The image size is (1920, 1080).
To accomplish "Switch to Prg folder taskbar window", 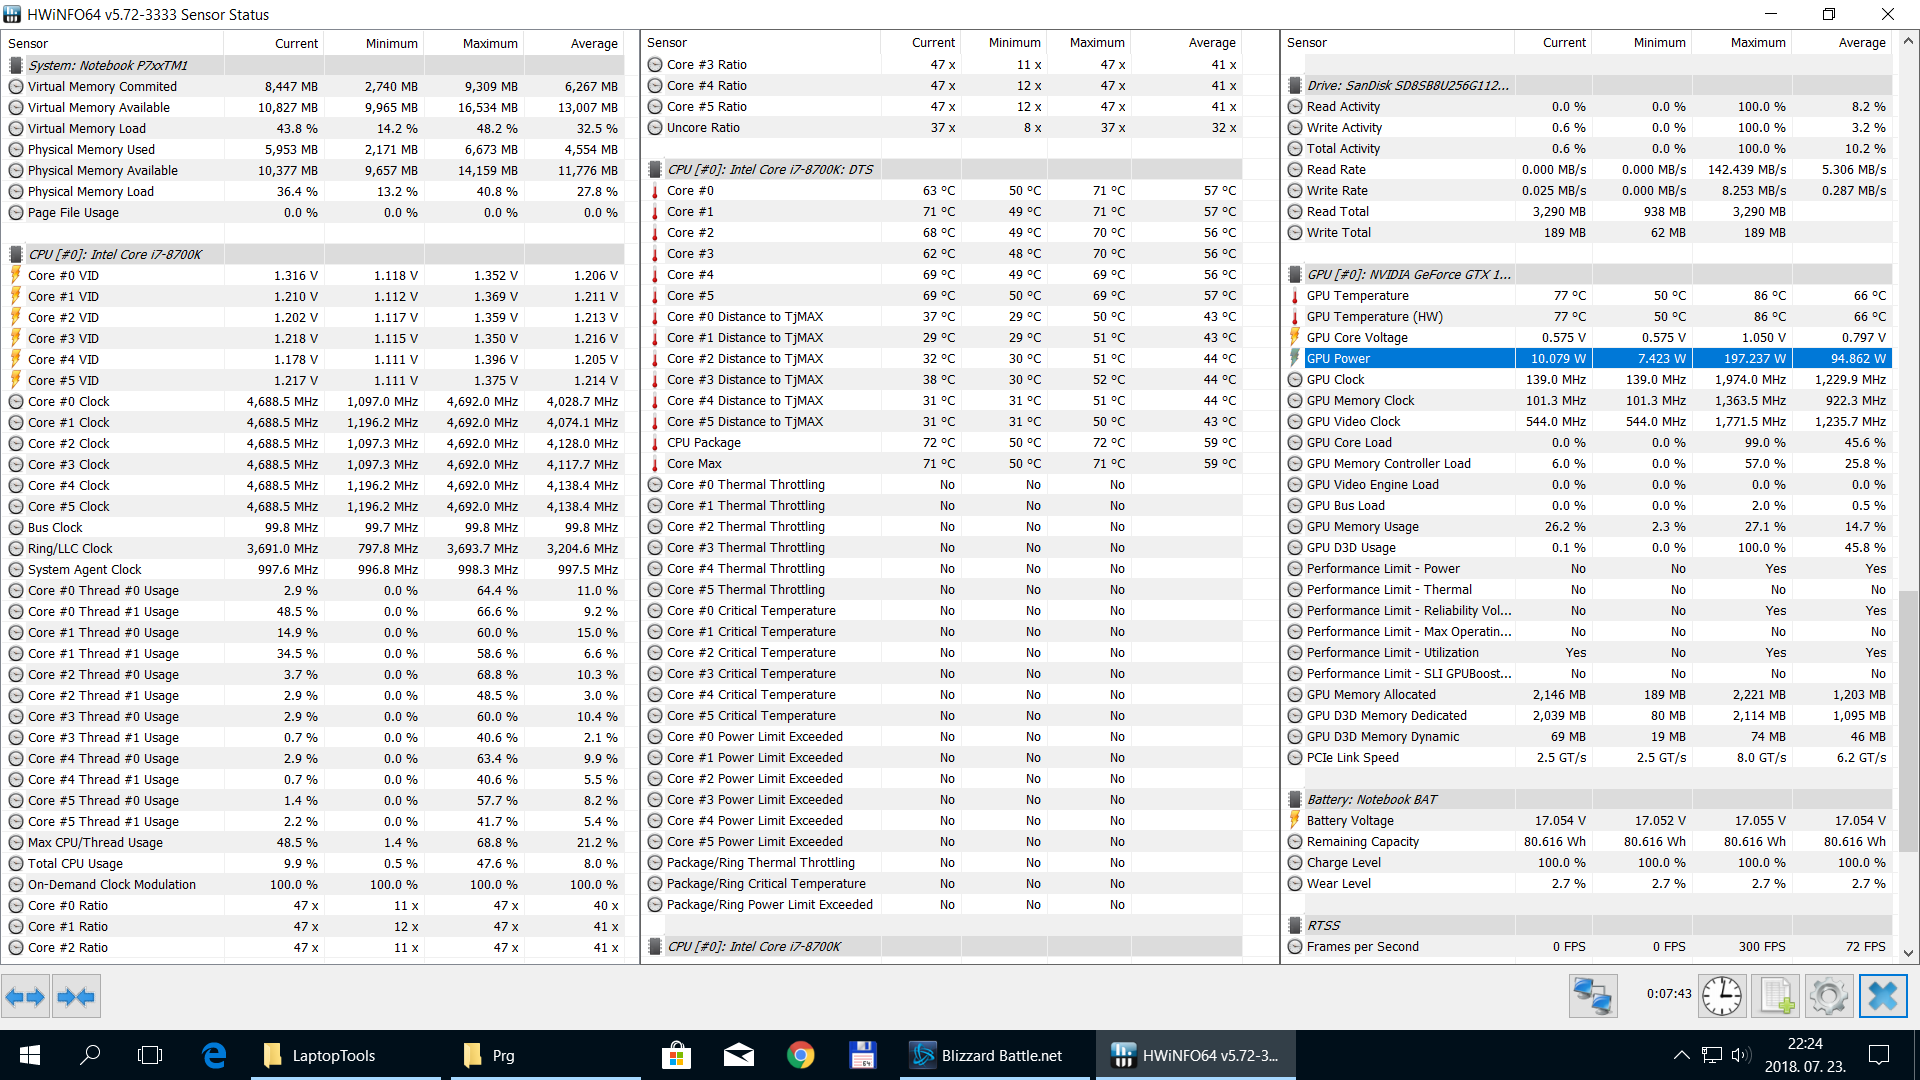I will coord(546,1055).
